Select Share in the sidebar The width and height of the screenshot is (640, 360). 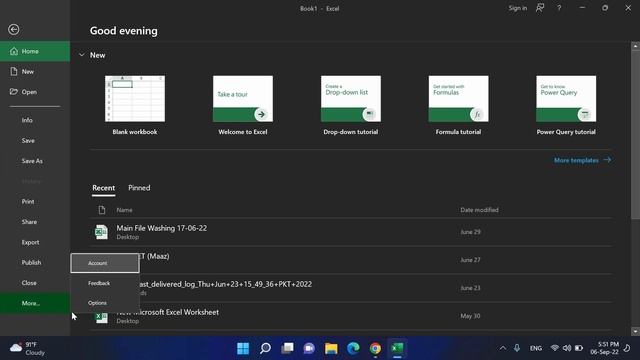pyautogui.click(x=35, y=222)
